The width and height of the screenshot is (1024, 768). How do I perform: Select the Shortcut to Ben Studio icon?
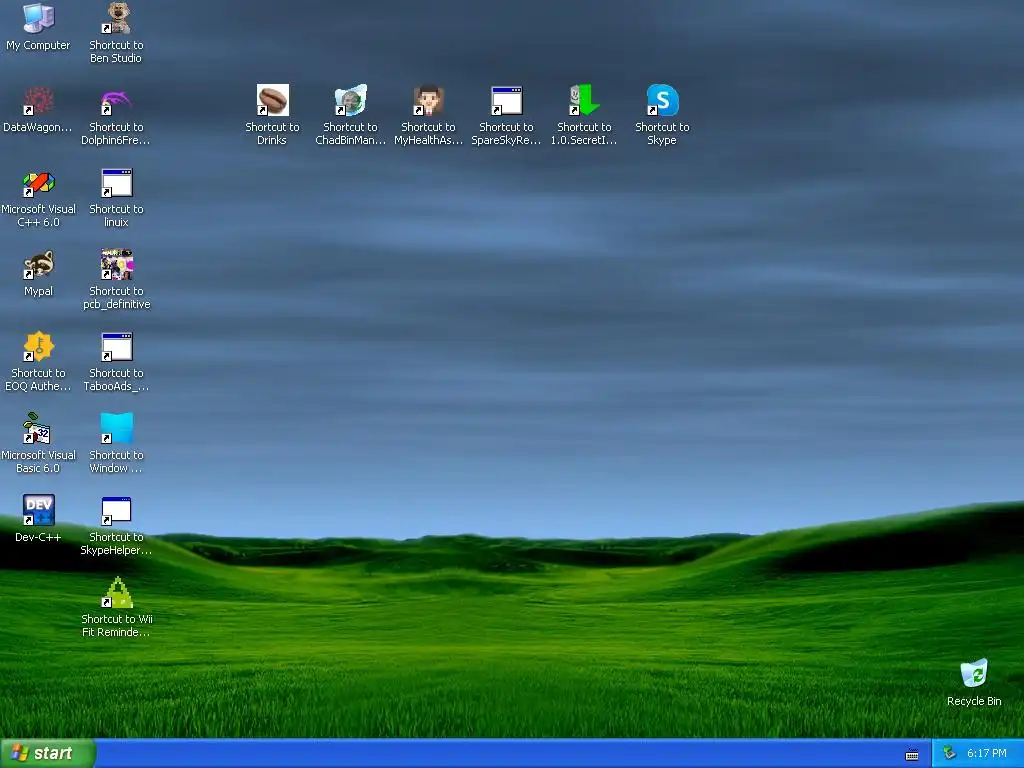pos(116,18)
